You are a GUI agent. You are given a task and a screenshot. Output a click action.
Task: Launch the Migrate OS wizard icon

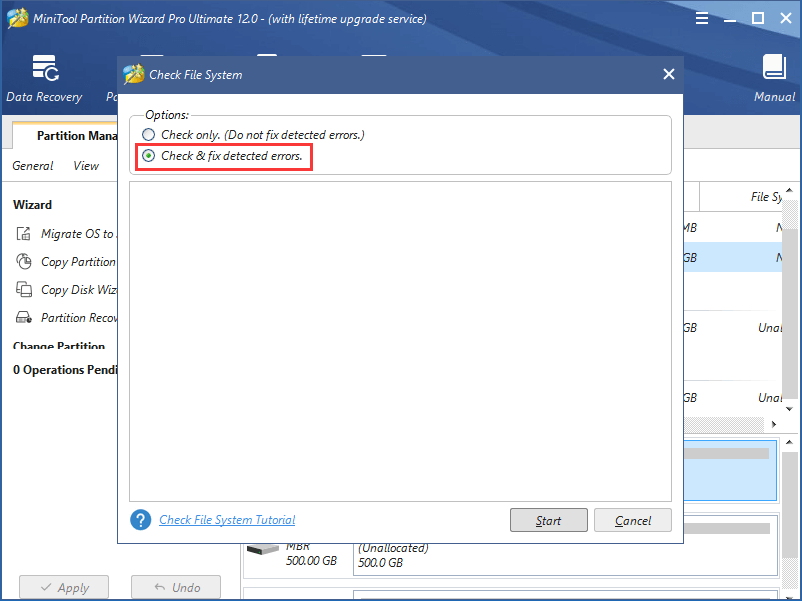[24, 234]
